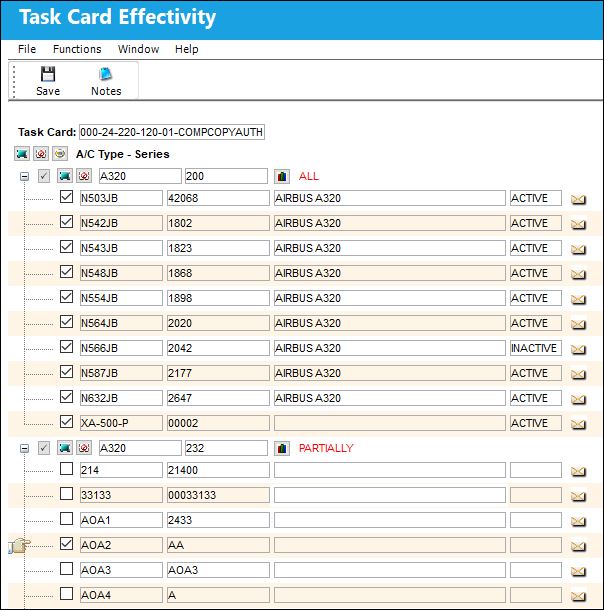Save the task card effectivity

click(48, 81)
